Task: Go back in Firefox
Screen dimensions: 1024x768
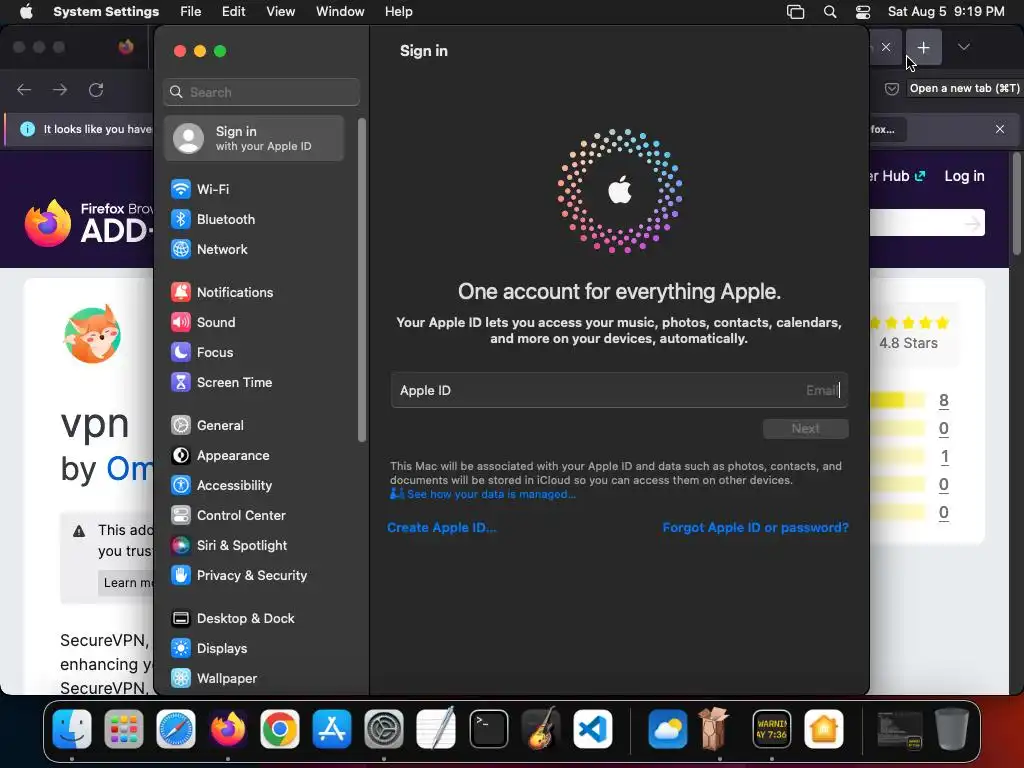Action: [x=24, y=89]
